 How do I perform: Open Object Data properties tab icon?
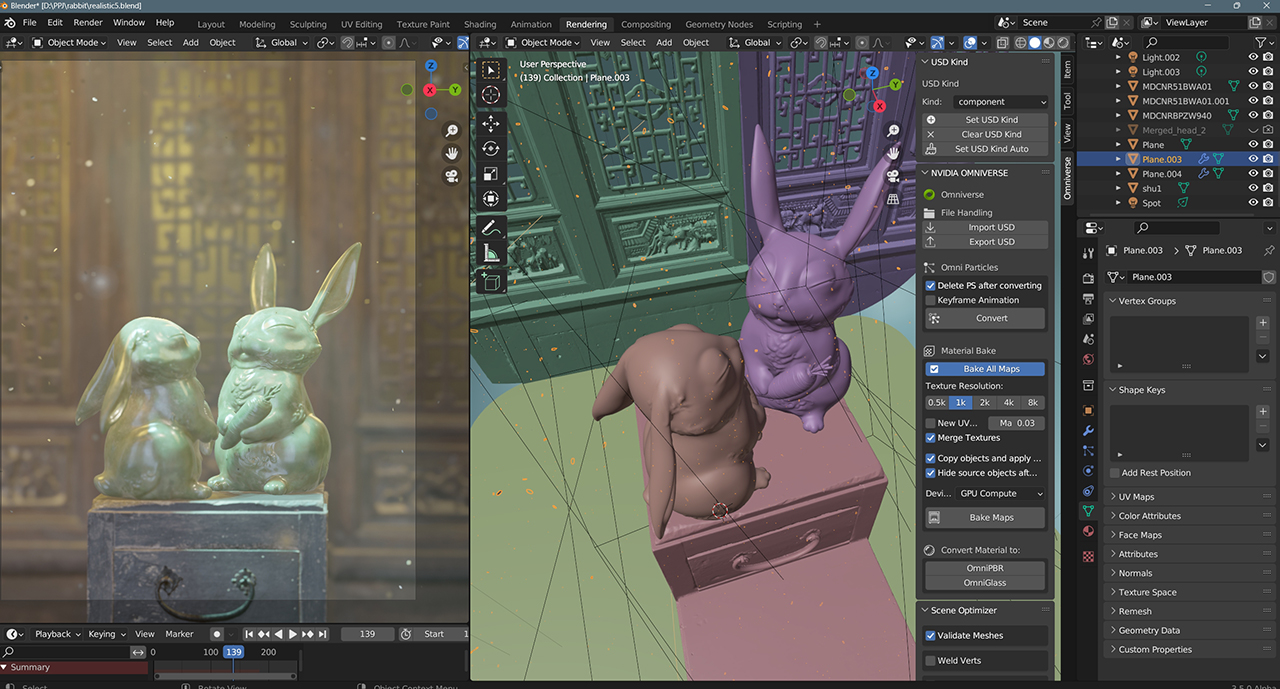(x=1088, y=511)
